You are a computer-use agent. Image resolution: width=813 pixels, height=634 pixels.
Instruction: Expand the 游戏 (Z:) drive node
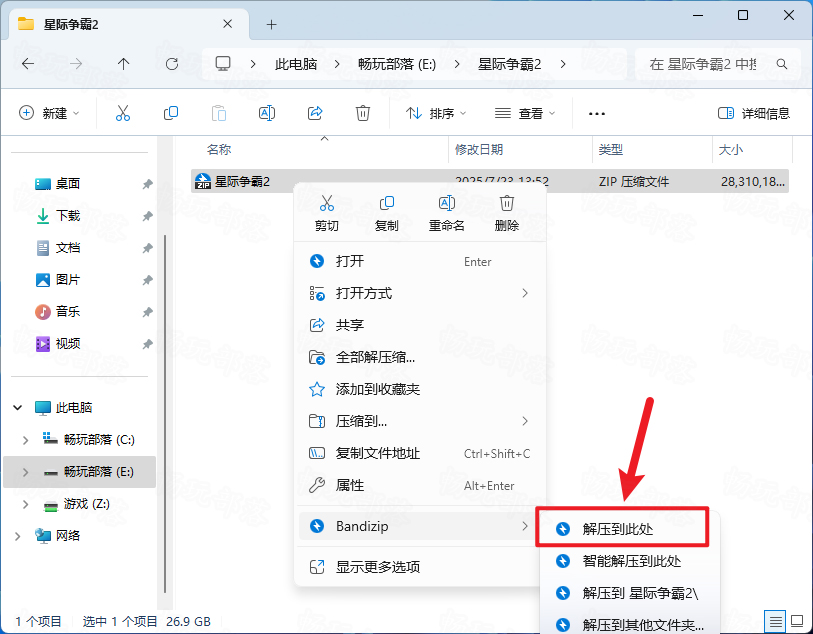coord(25,504)
